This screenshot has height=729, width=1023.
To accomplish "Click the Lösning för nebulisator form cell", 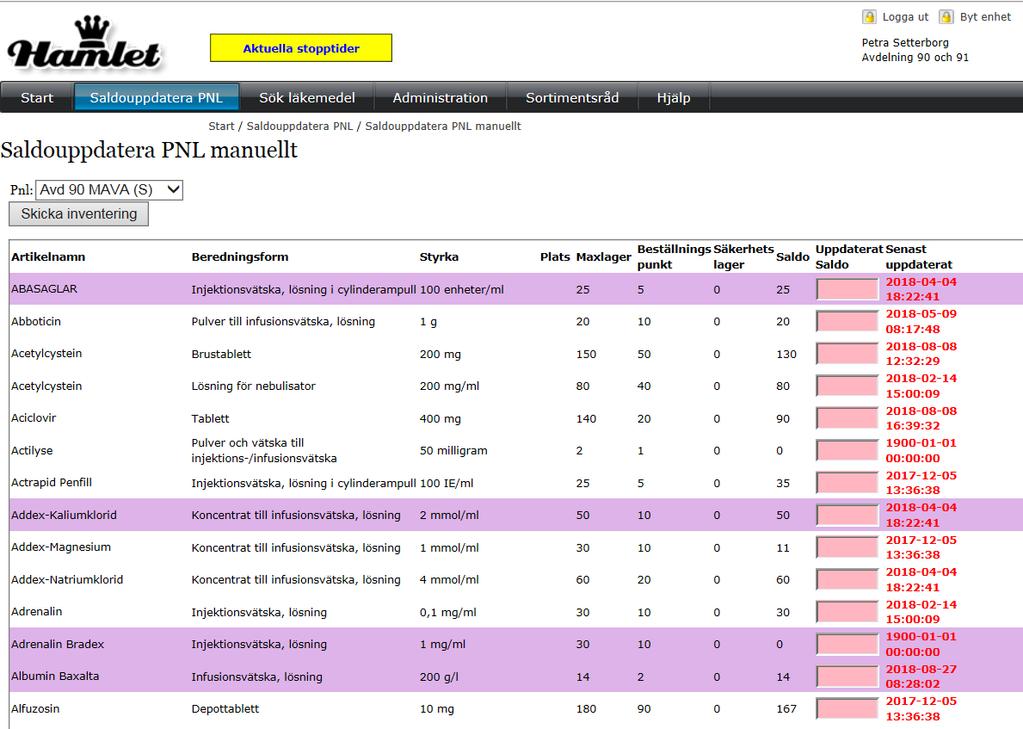I will 253,386.
